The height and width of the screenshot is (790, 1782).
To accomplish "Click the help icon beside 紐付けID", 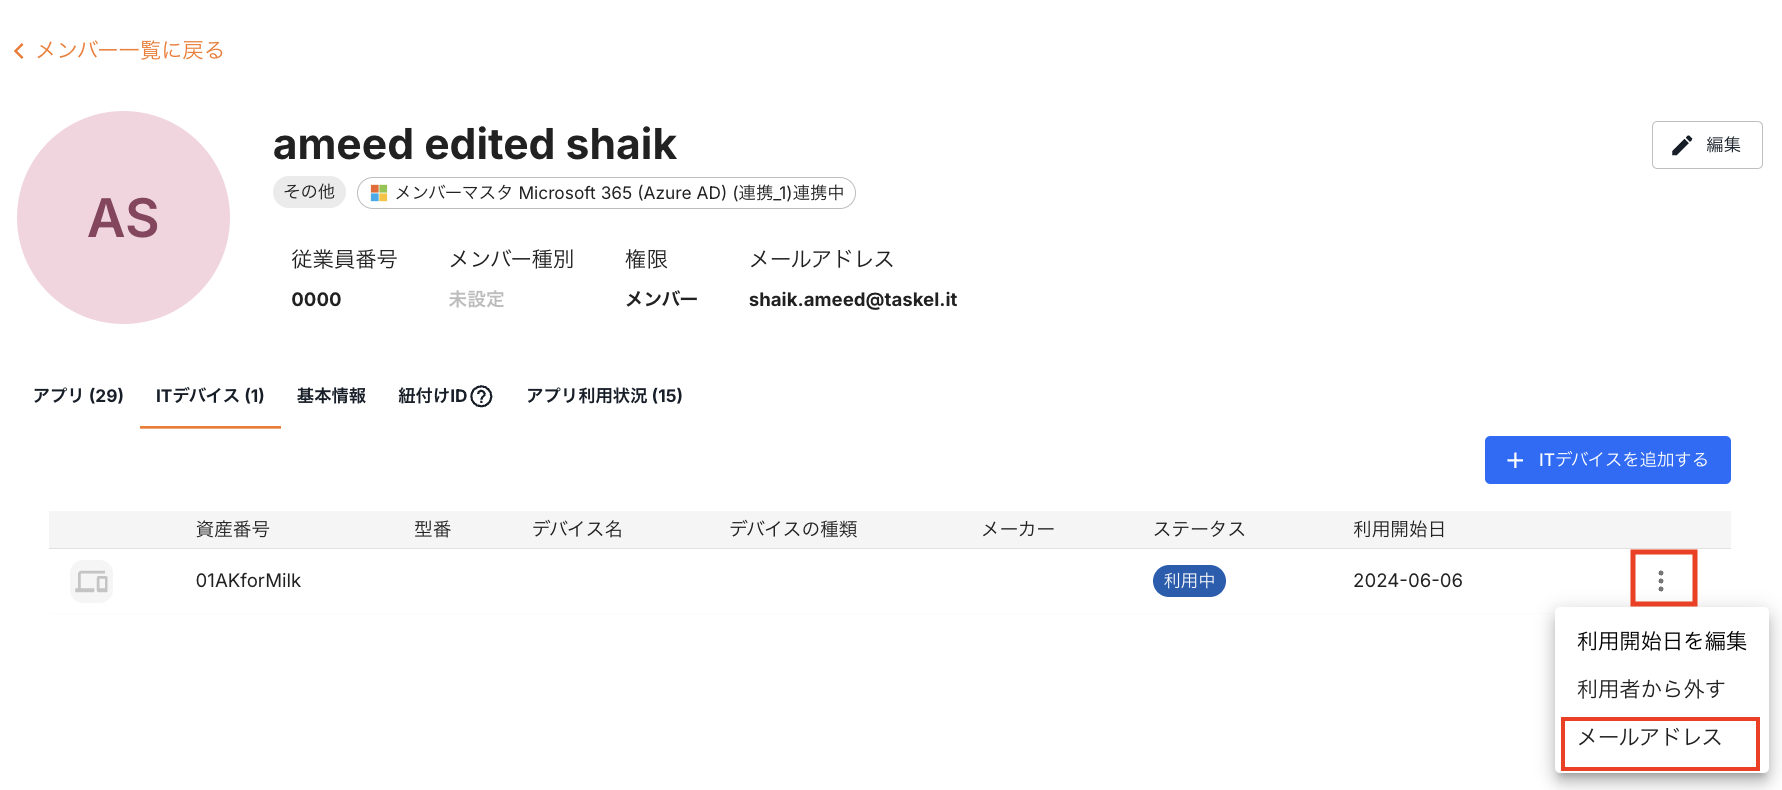I will pyautogui.click(x=481, y=397).
